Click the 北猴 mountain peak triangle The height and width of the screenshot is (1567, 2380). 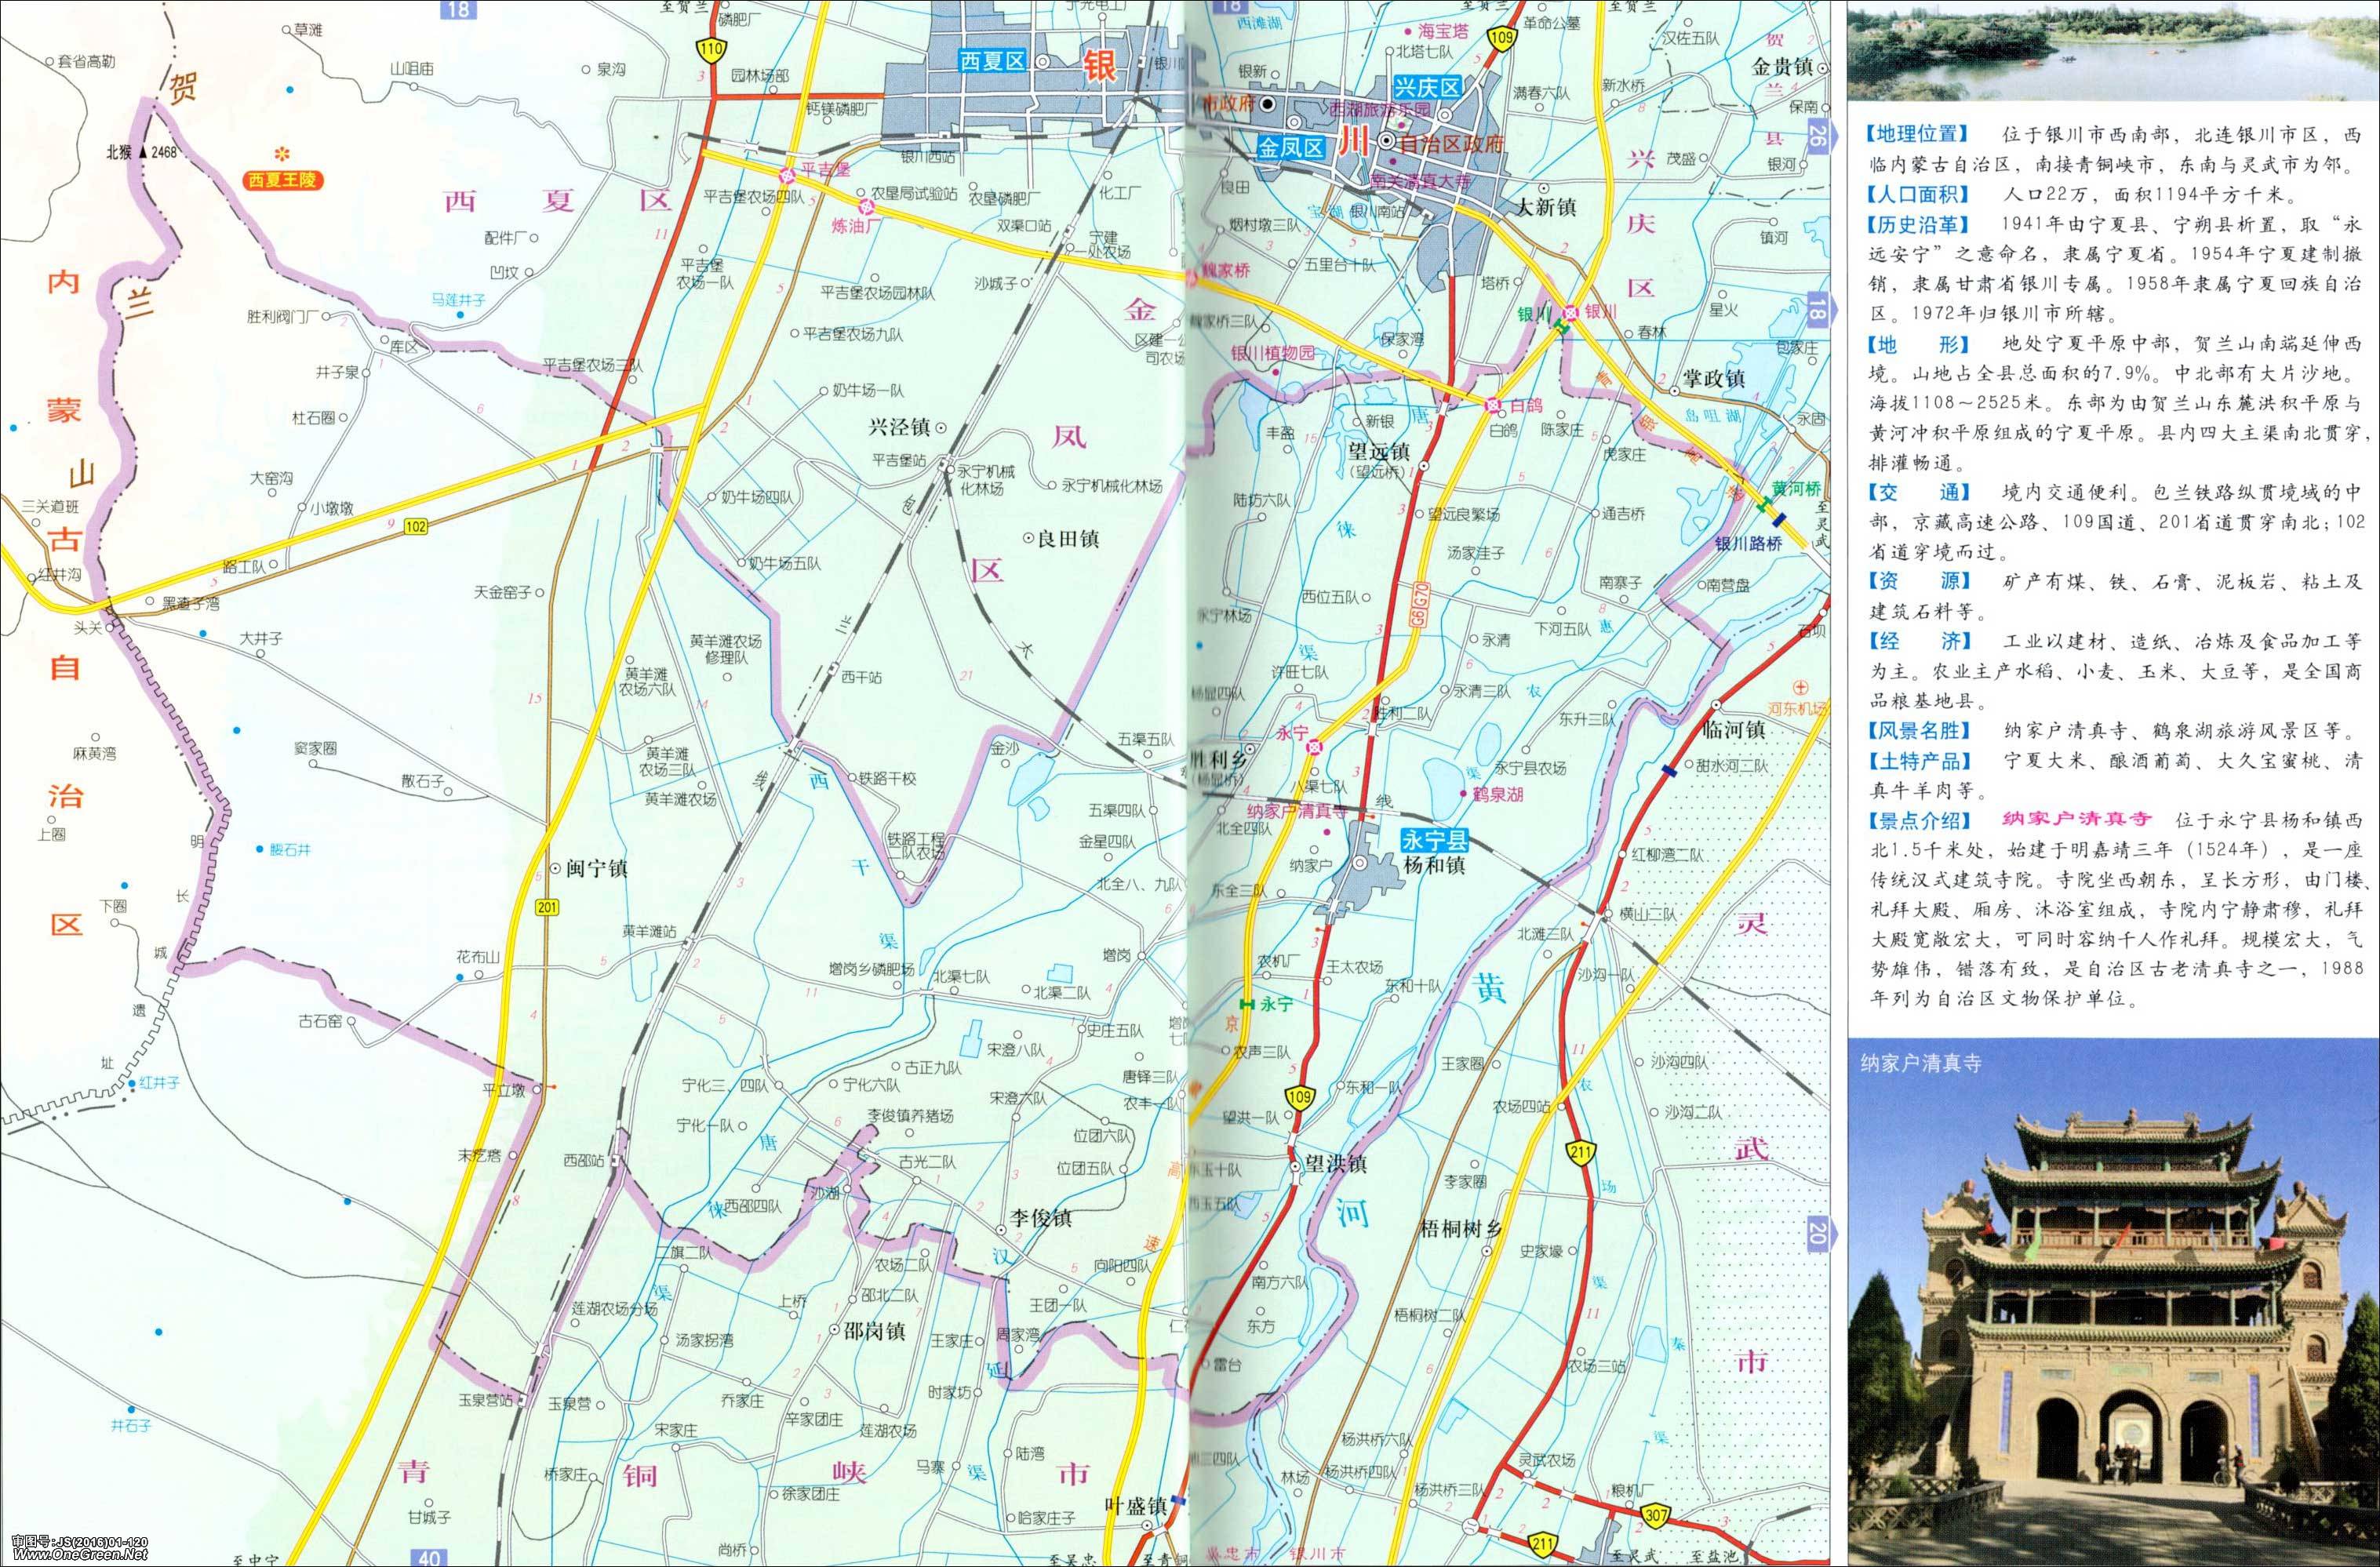[x=144, y=153]
